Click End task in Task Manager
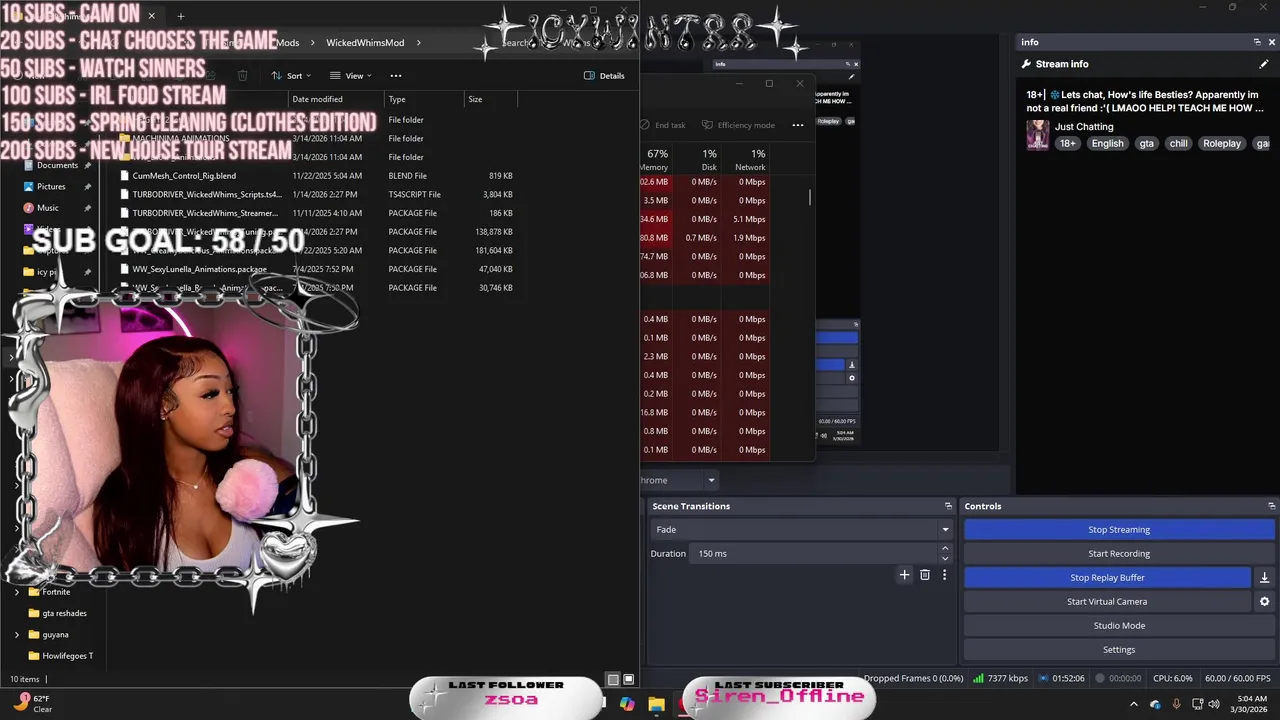Image resolution: width=1280 pixels, height=720 pixels. click(663, 125)
